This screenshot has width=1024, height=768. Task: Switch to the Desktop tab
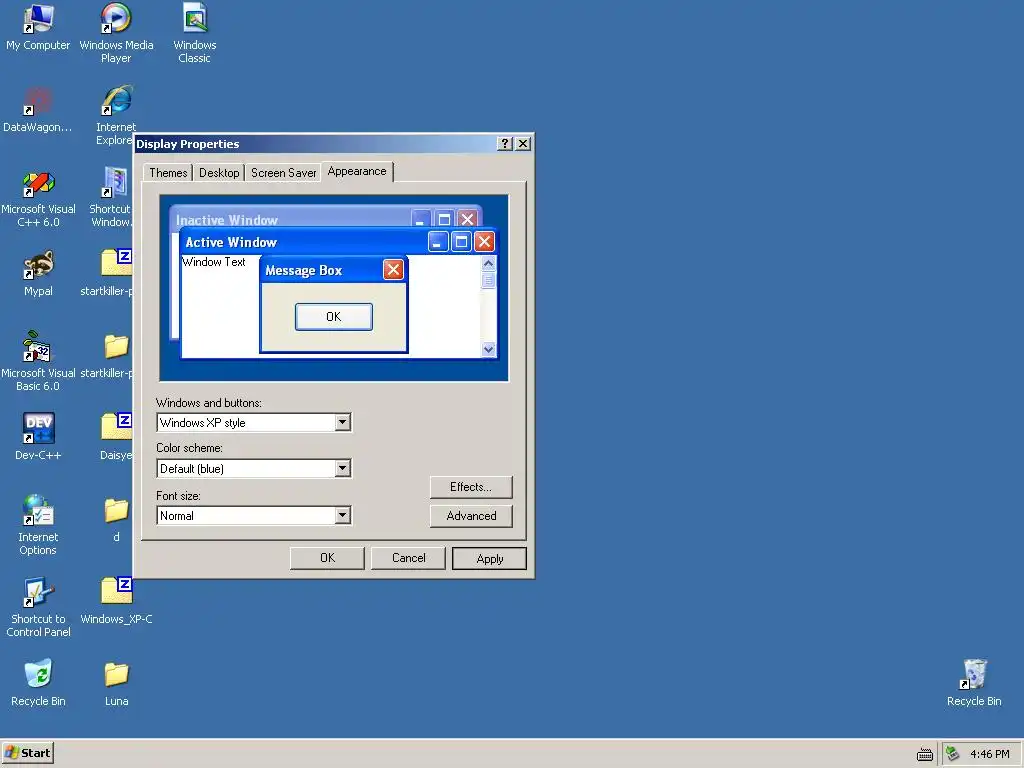point(219,172)
